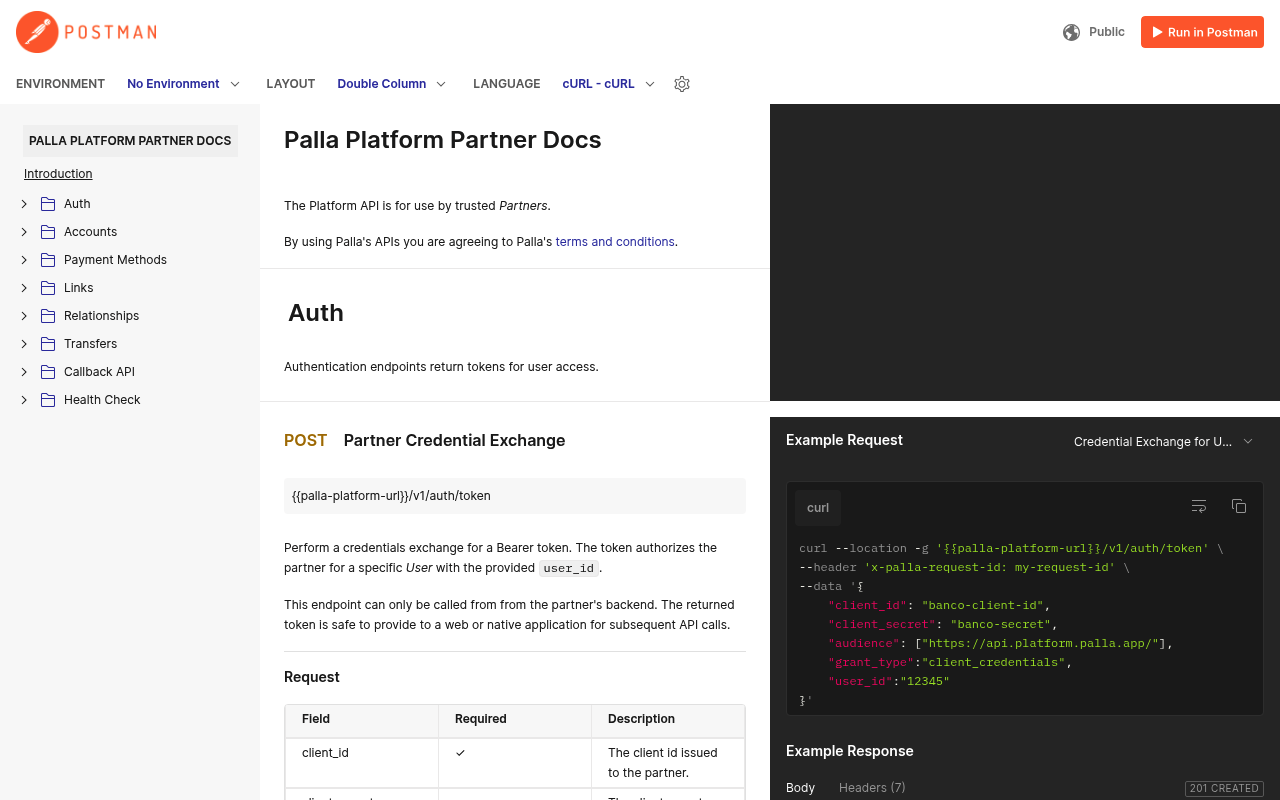Screen dimensions: 1280x800
Task: Click the Postman logo
Action: click(86, 32)
